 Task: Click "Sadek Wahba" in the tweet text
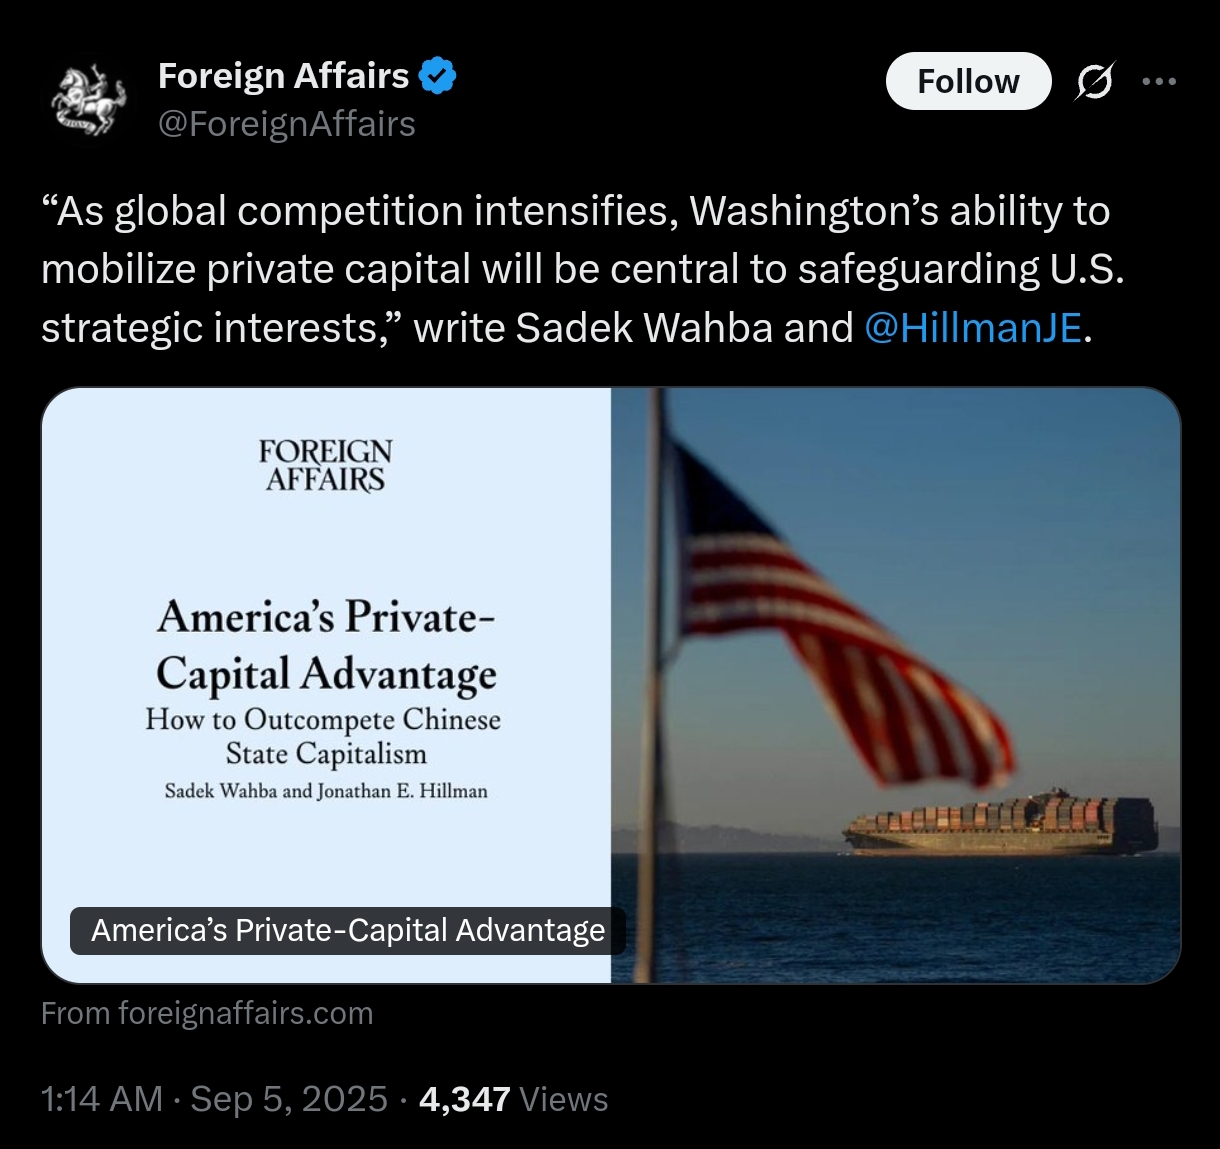point(644,328)
